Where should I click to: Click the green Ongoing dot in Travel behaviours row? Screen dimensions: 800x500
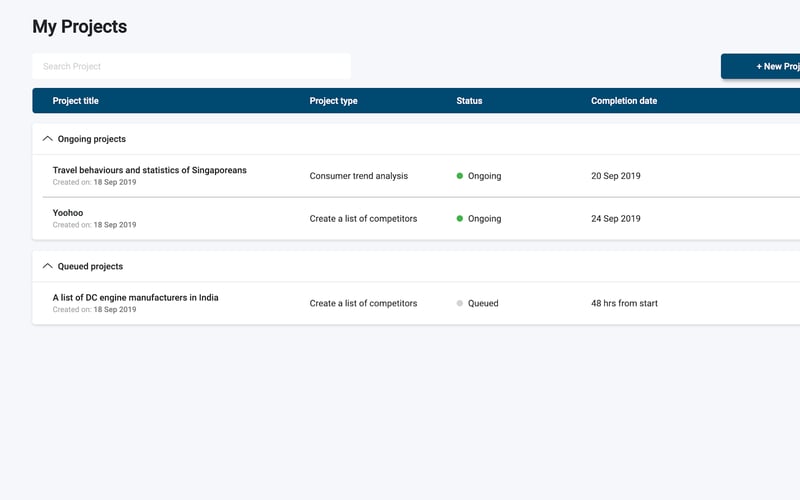tap(460, 176)
